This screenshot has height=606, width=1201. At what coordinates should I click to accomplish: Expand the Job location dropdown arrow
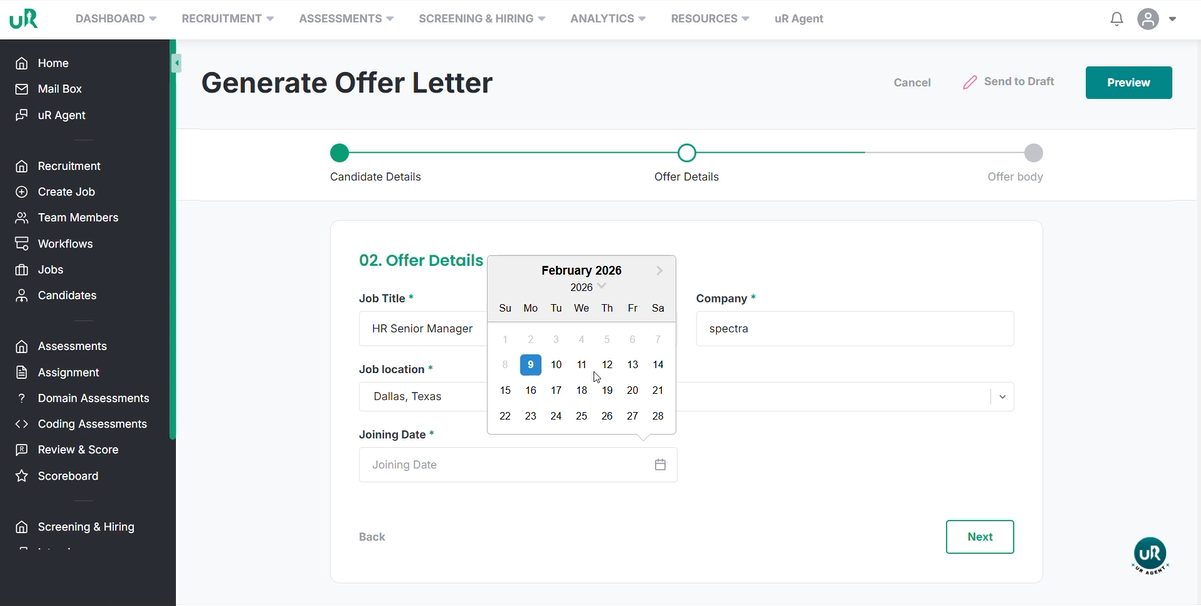tap(1003, 397)
